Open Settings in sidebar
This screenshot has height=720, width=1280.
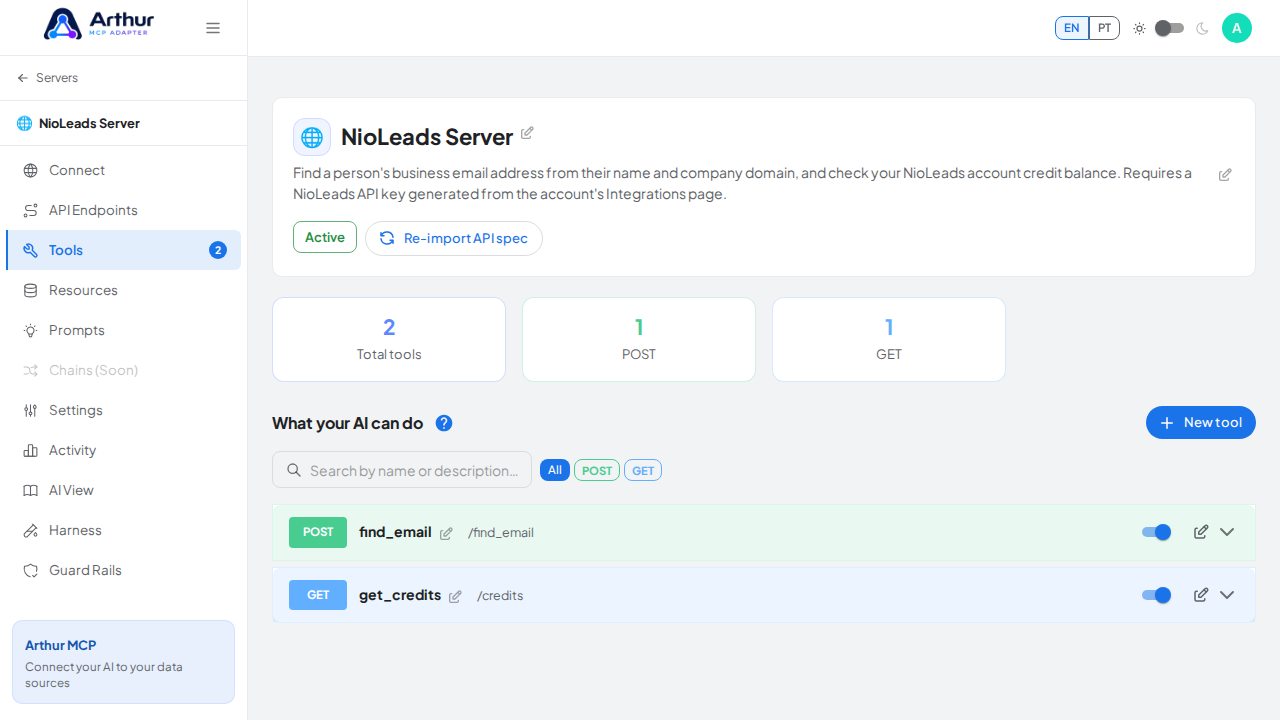[123, 410]
